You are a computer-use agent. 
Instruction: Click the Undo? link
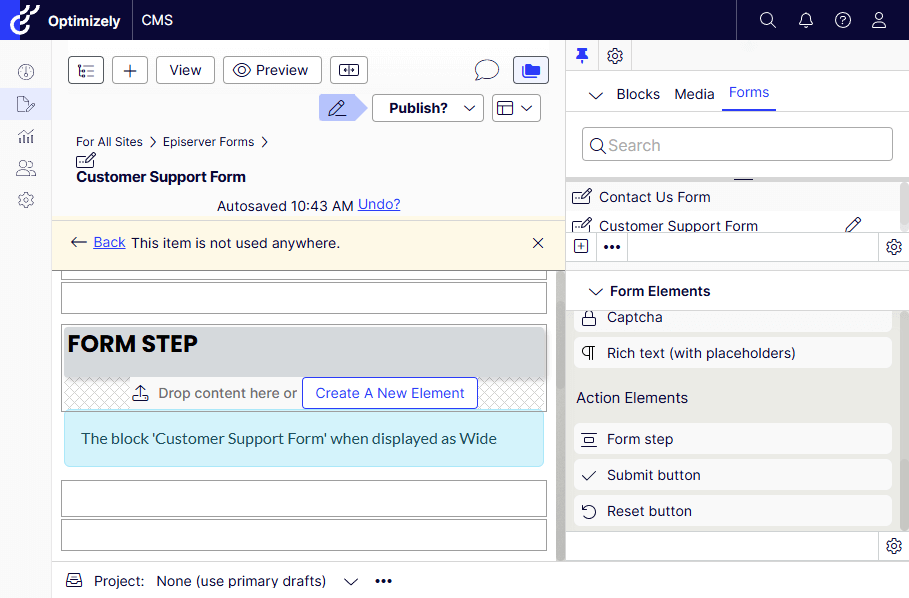379,204
